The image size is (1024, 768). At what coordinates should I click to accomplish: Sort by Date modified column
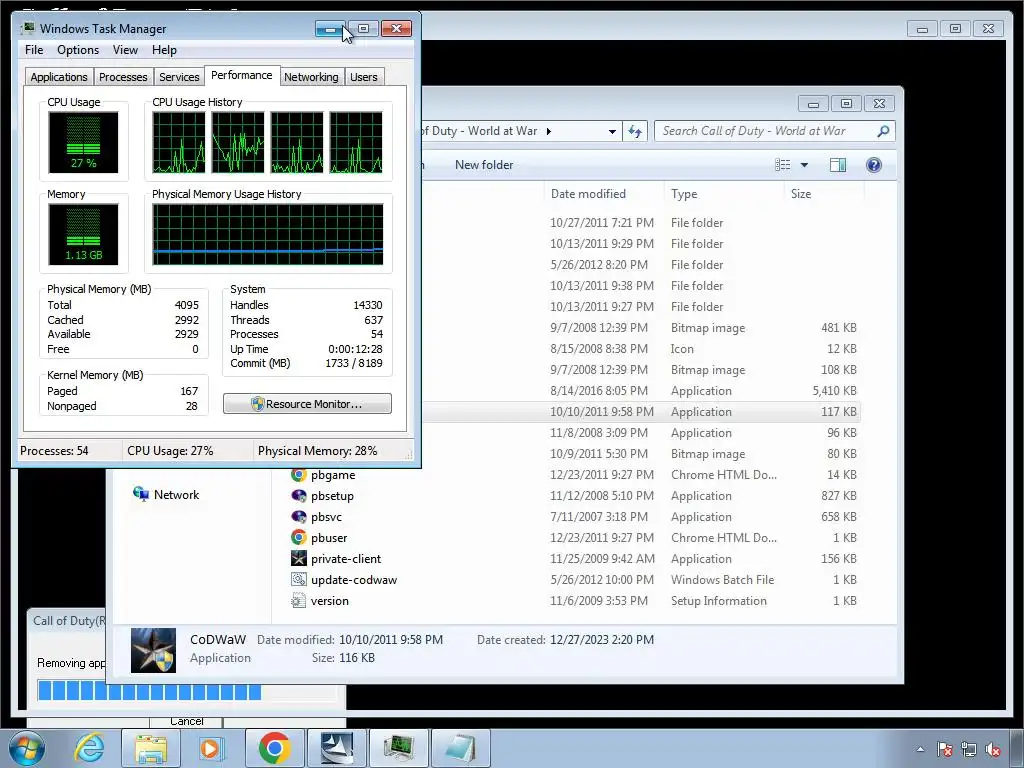coord(588,194)
